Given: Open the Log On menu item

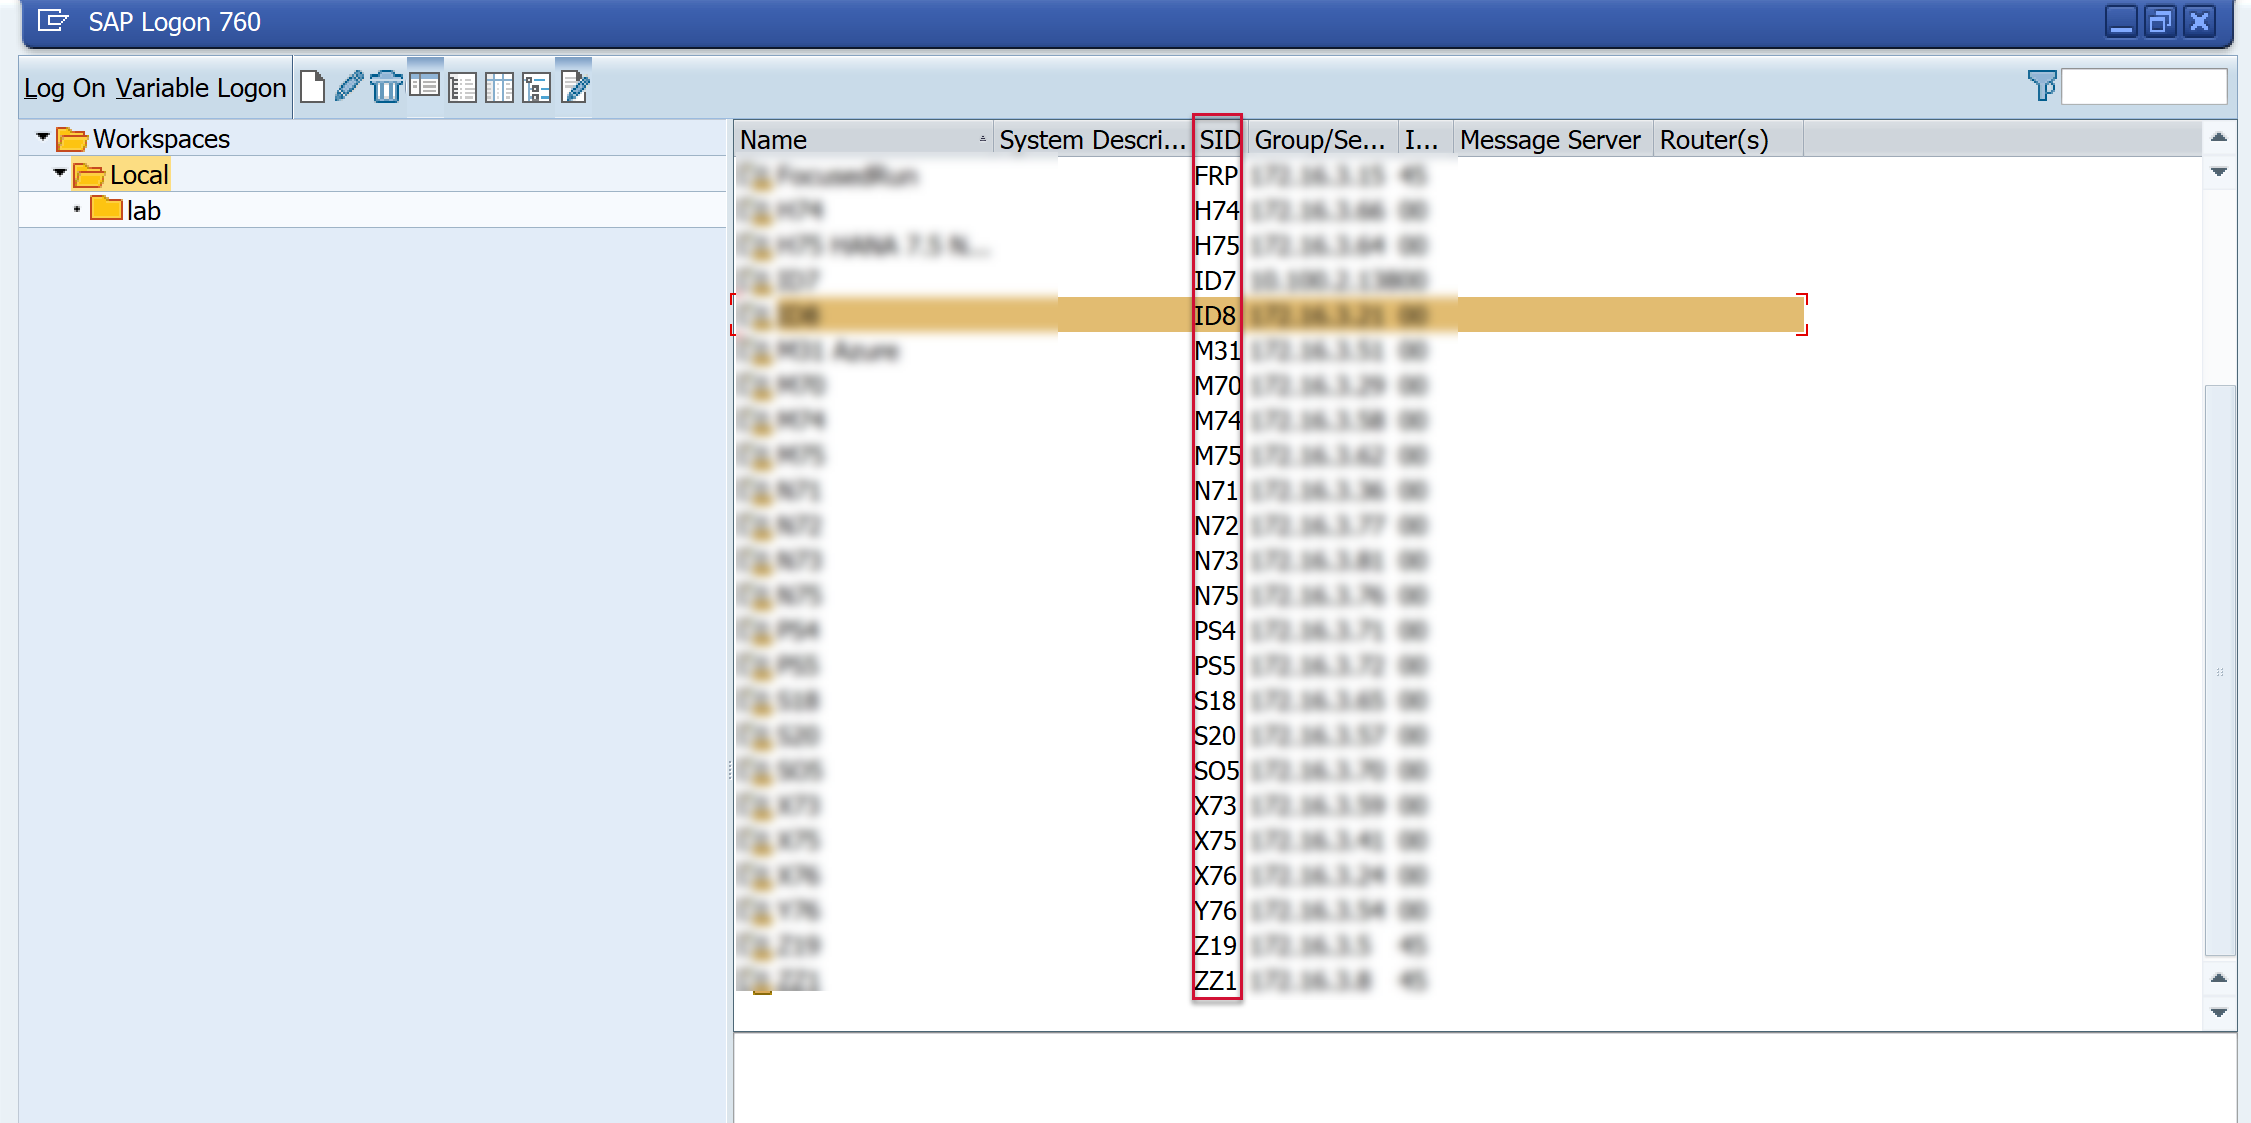Looking at the screenshot, I should pos(64,88).
